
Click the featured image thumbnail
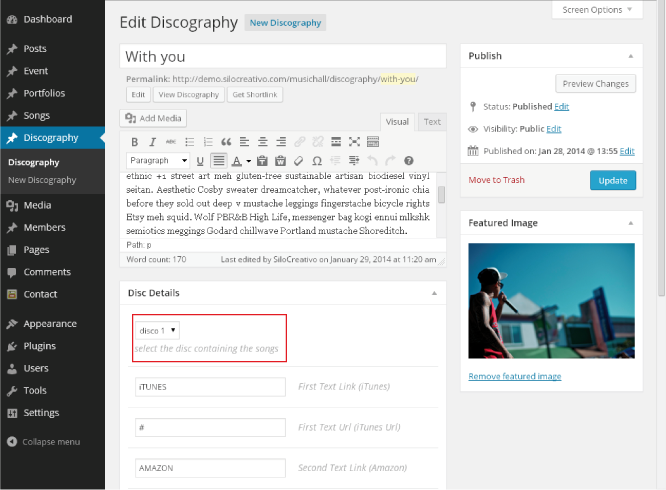coord(551,301)
